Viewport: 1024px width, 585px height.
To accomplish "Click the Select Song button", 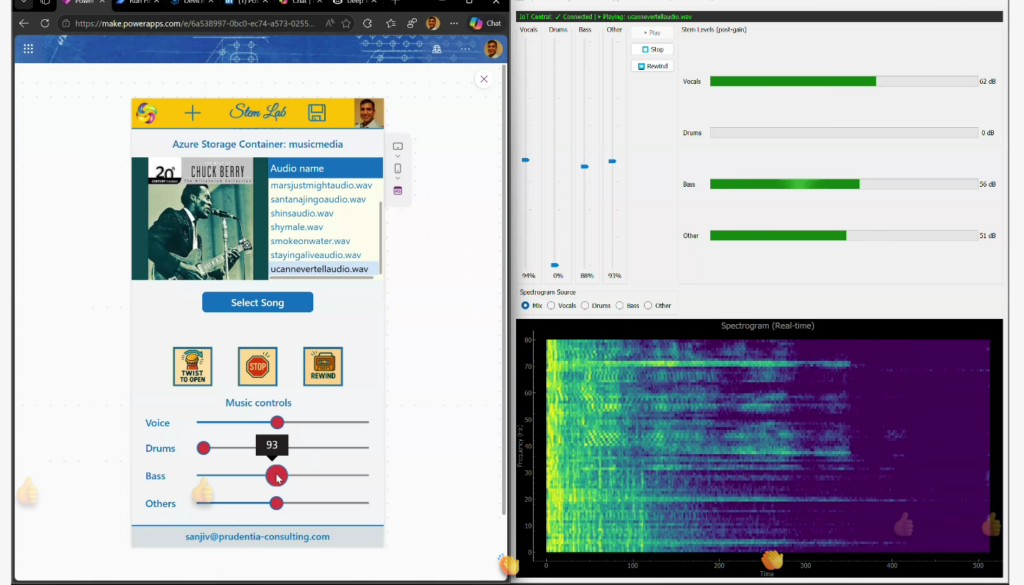I will (257, 303).
